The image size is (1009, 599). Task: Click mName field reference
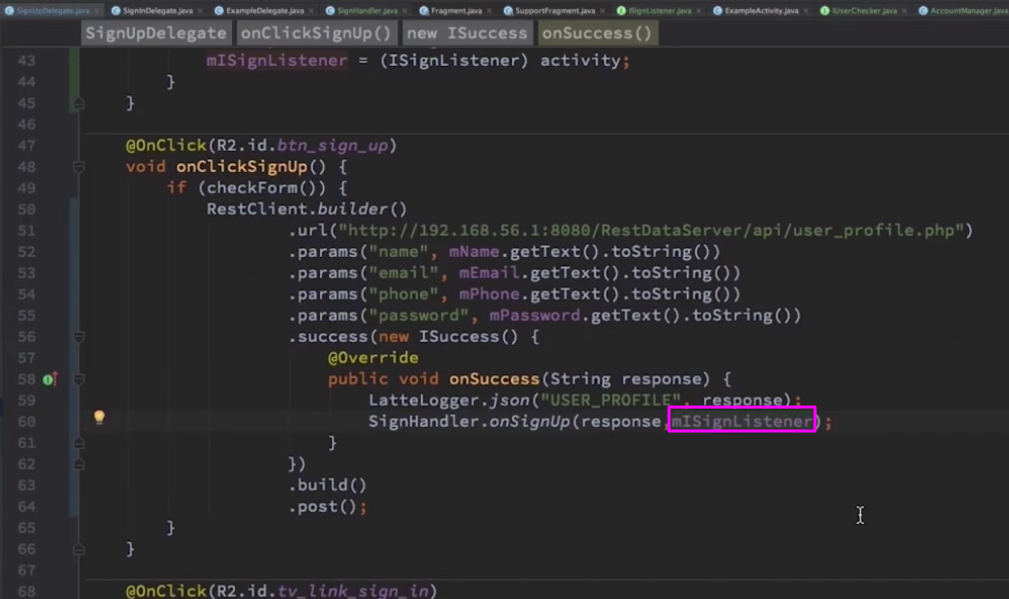pyautogui.click(x=474, y=252)
